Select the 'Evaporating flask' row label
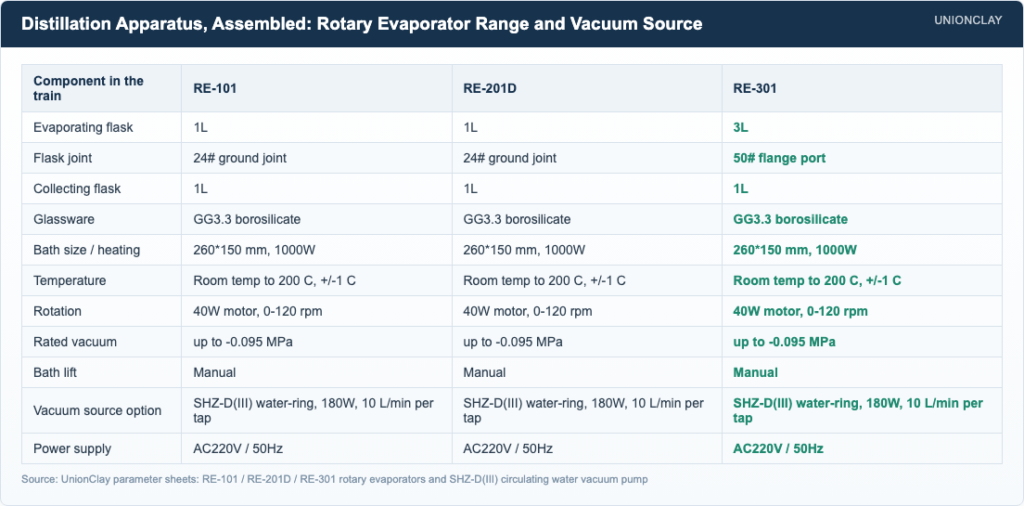1024x506 pixels. pyautogui.click(x=83, y=127)
